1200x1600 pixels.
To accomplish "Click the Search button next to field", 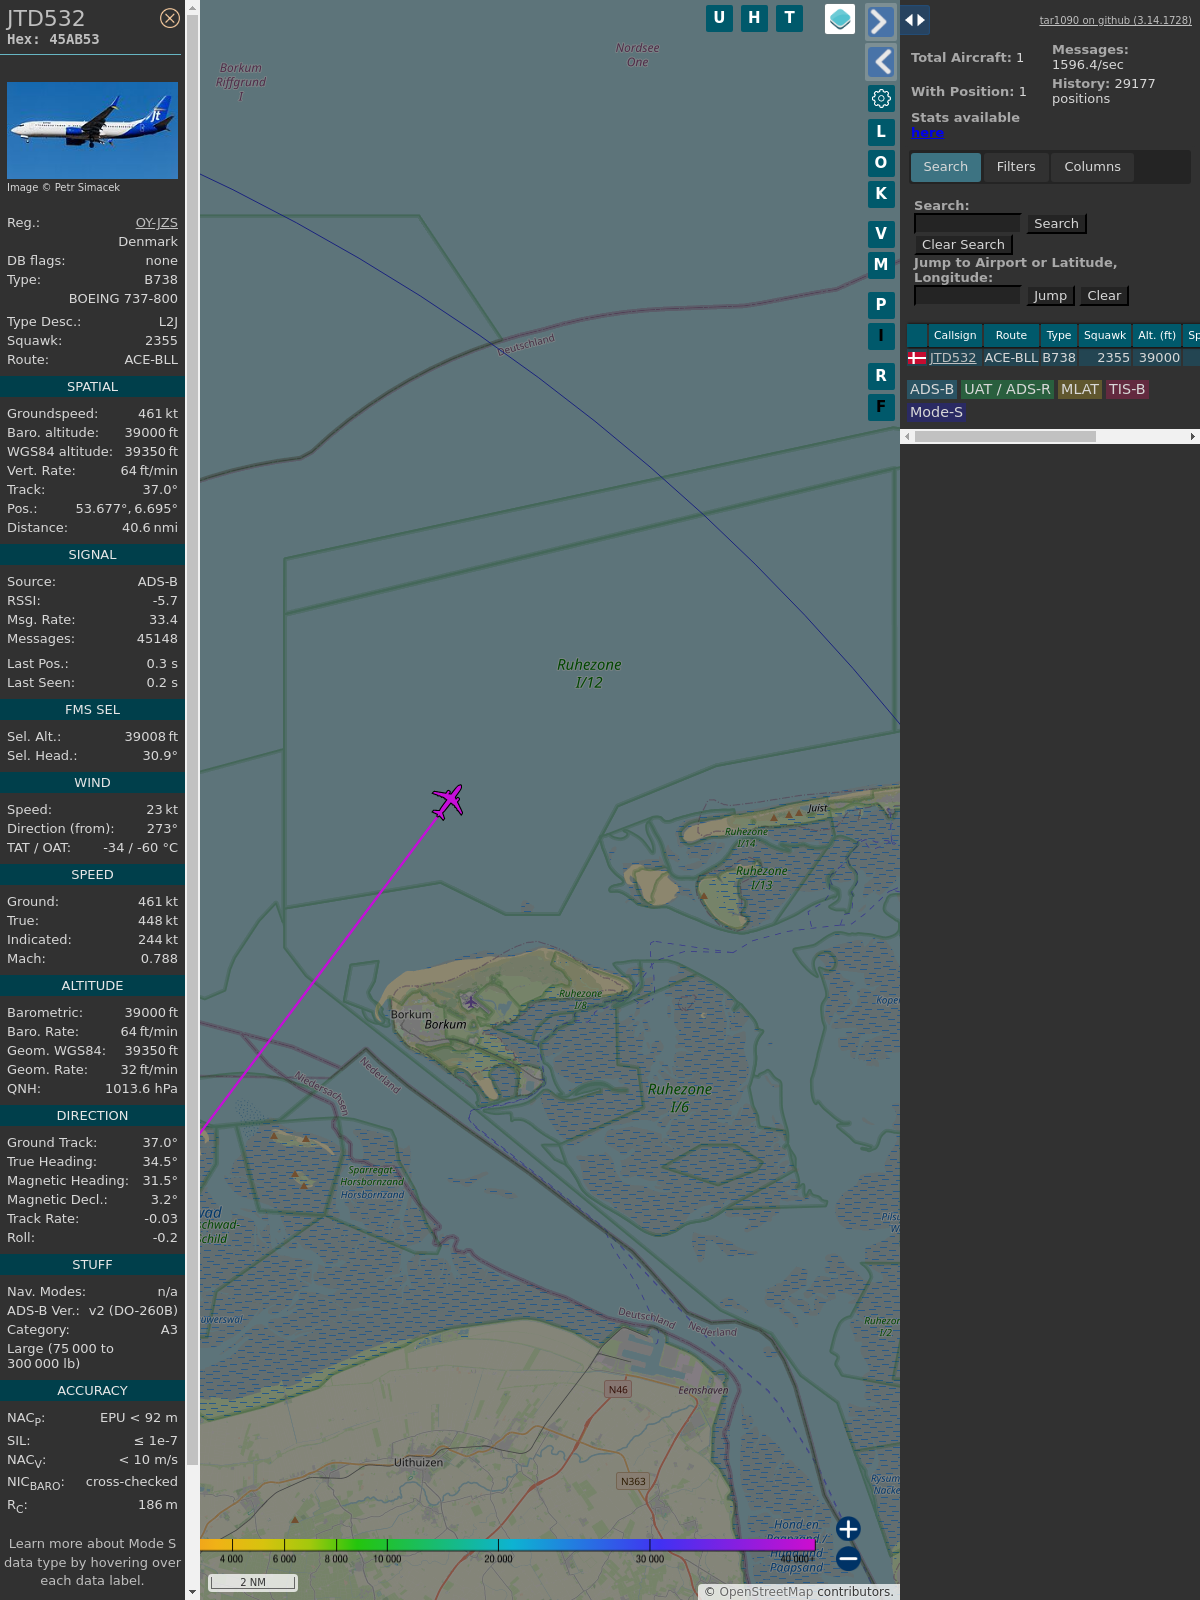I will tap(1057, 224).
